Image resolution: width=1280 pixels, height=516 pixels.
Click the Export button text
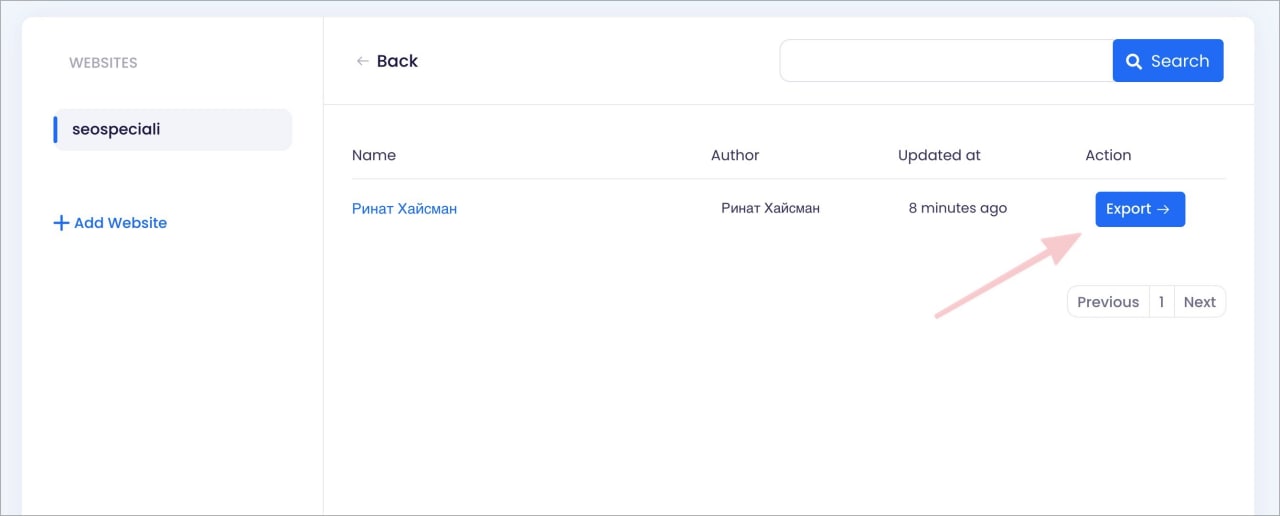click(x=1129, y=209)
